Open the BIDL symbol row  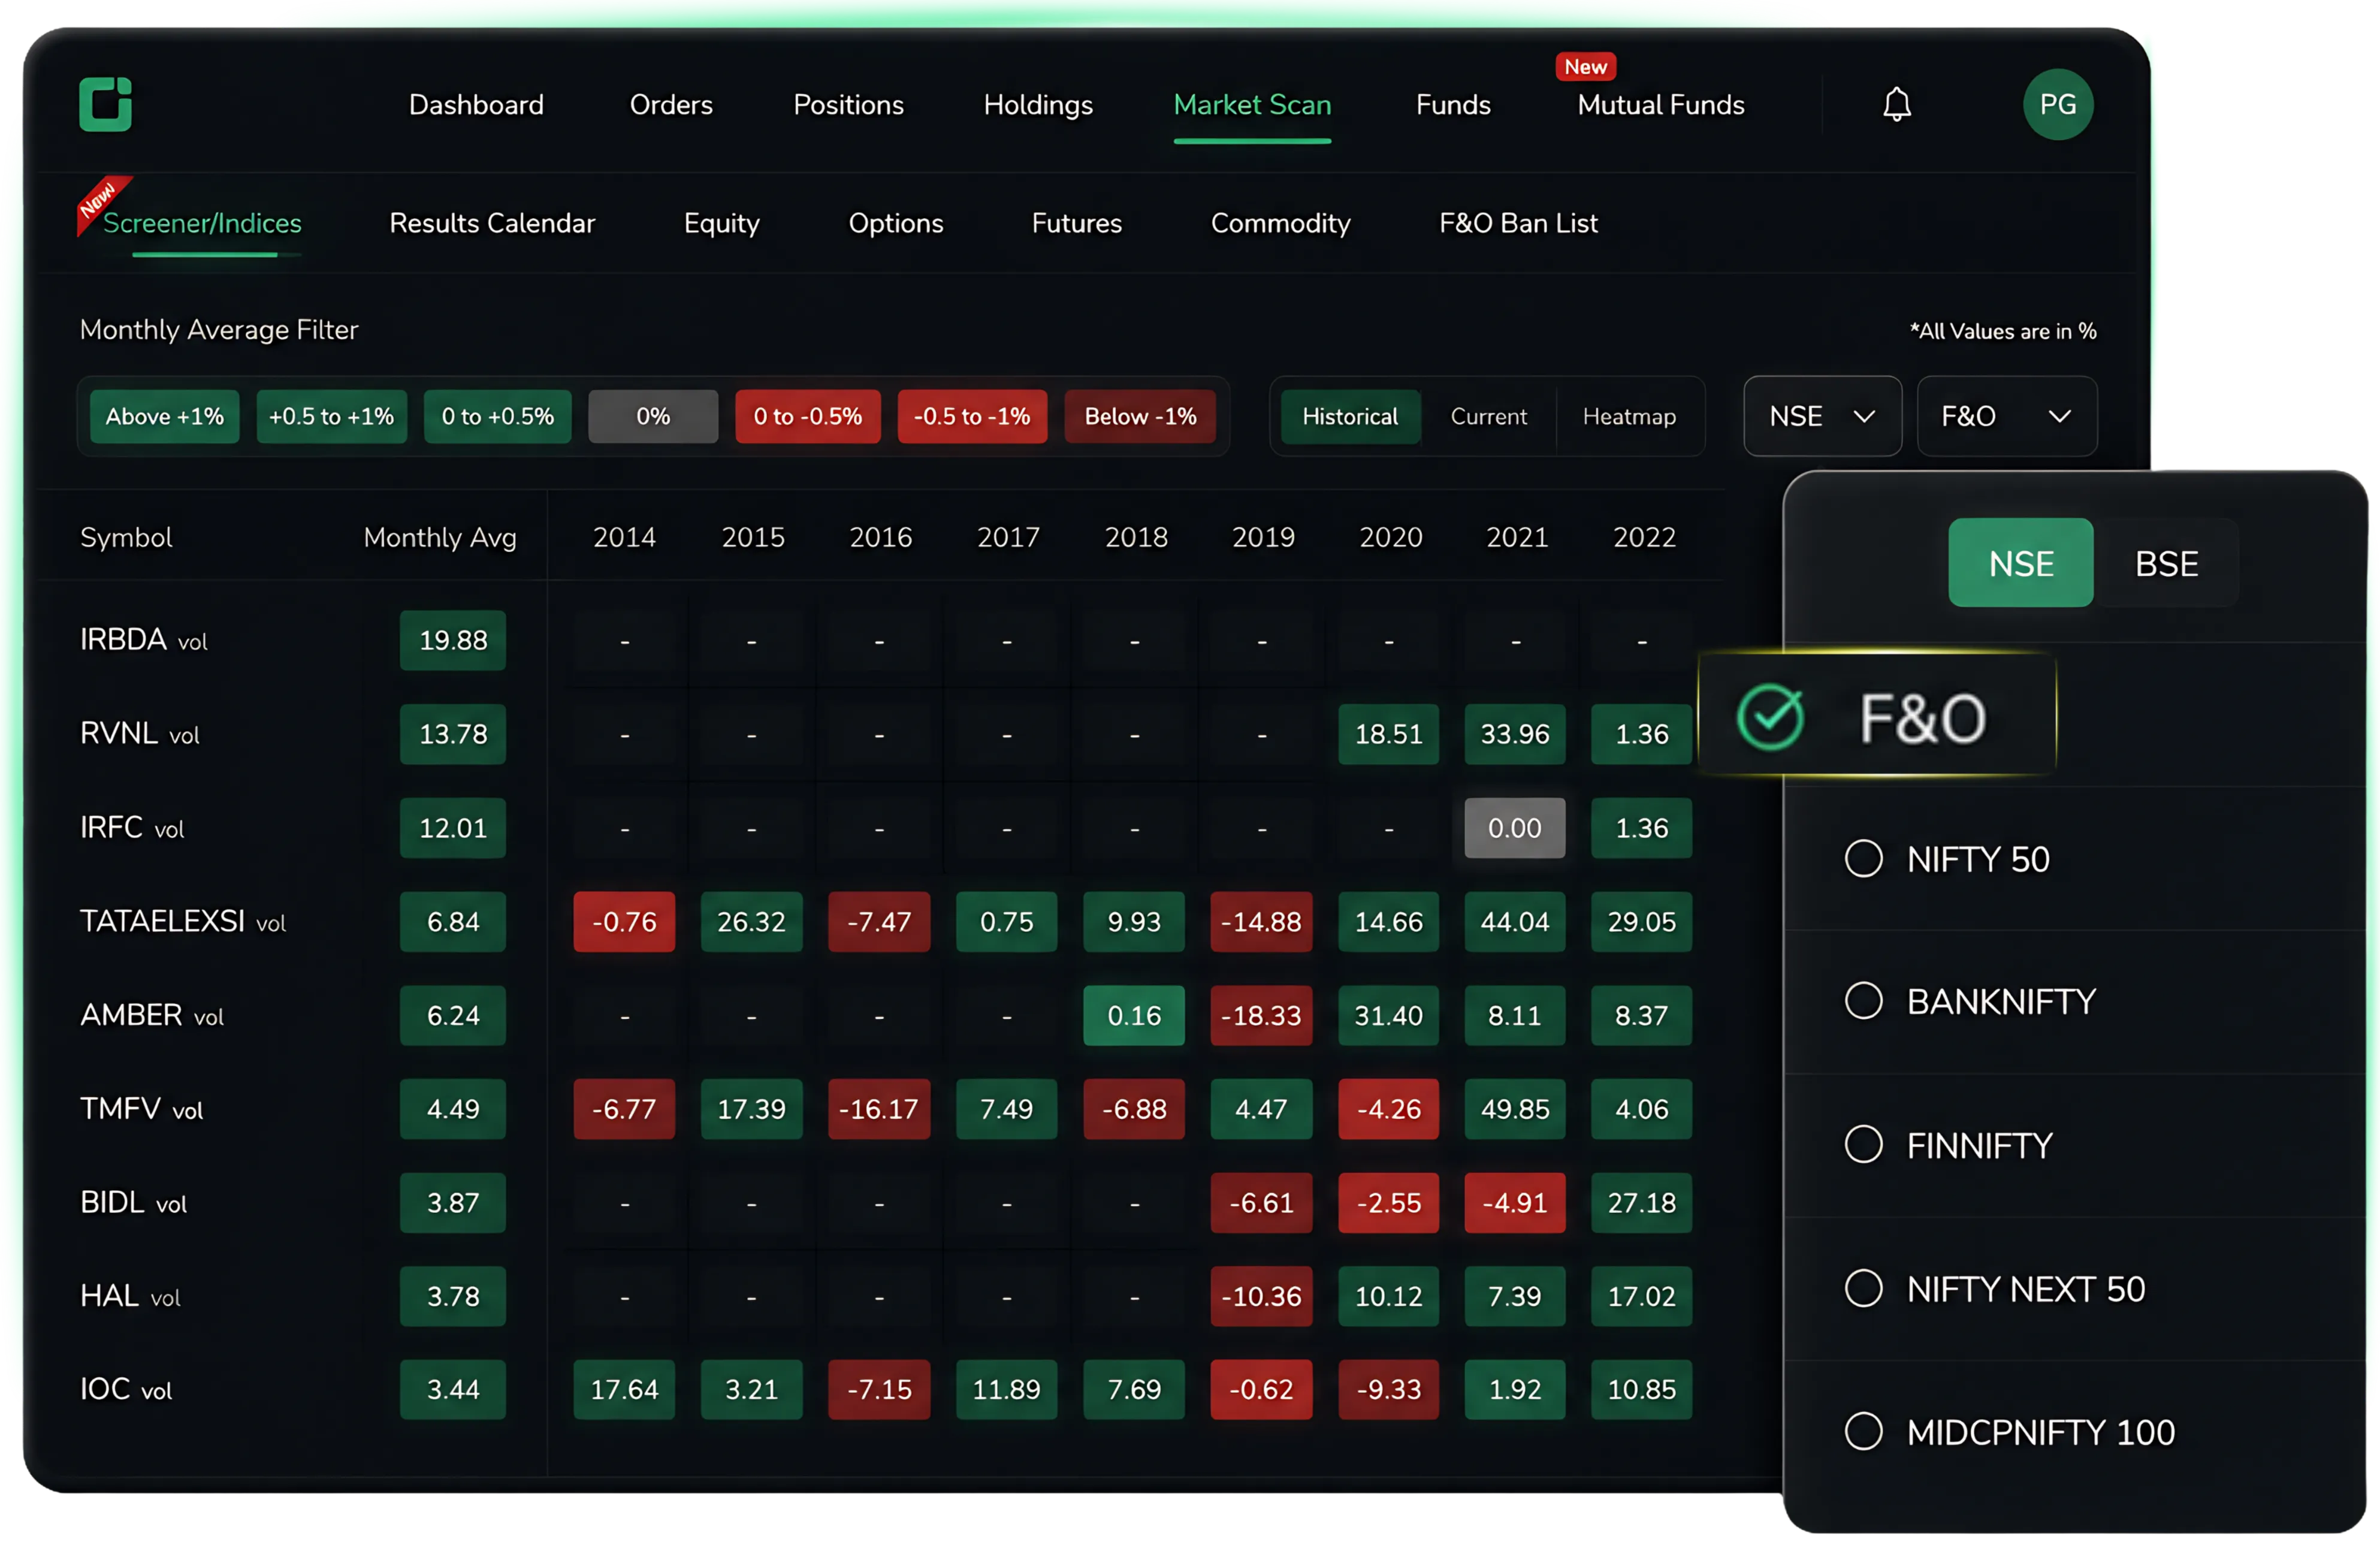coord(133,1202)
